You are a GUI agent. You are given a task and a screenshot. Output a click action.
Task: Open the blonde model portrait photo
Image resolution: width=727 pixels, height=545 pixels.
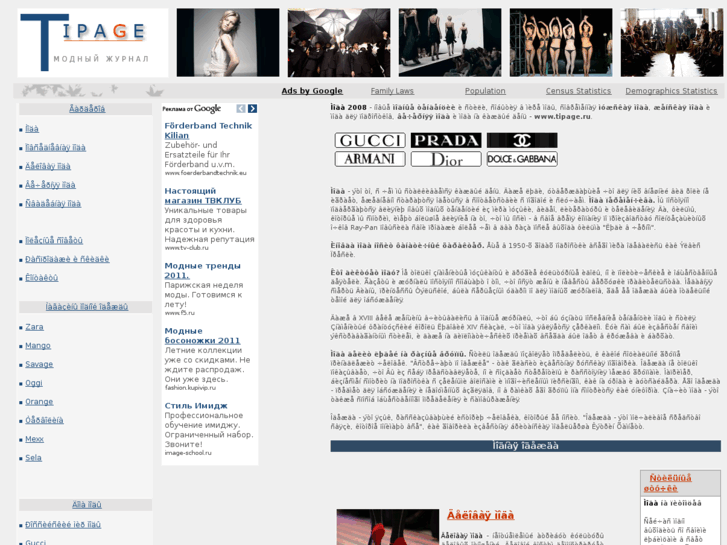coord(228,42)
